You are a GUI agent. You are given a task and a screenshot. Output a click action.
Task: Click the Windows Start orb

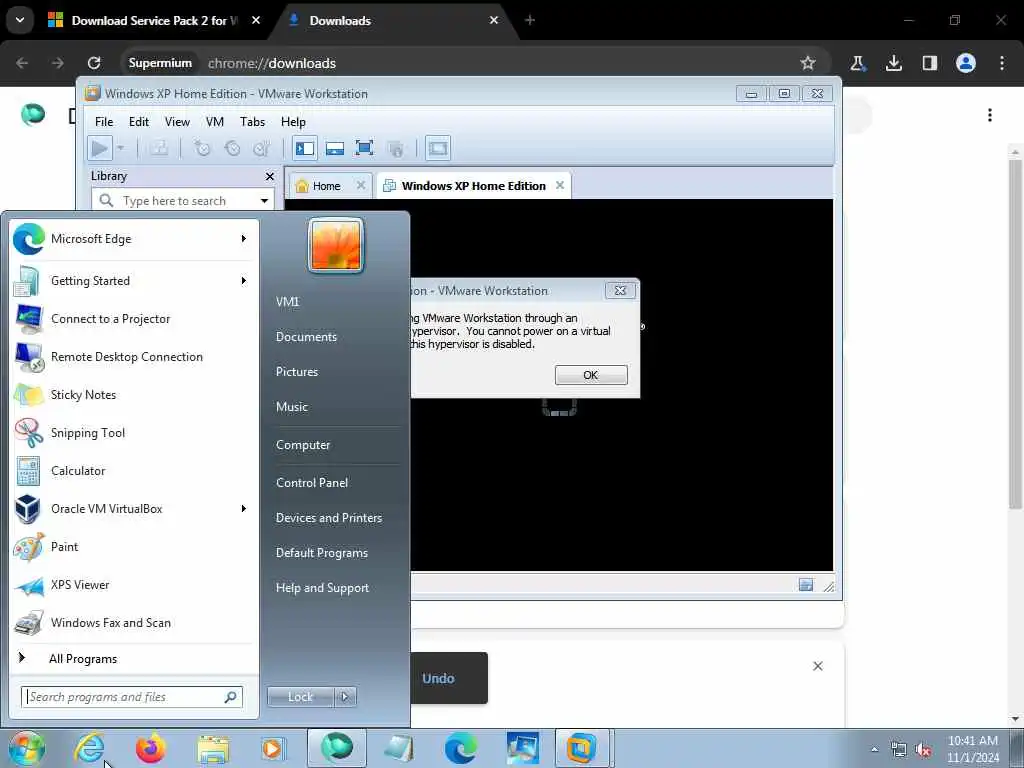click(26, 748)
